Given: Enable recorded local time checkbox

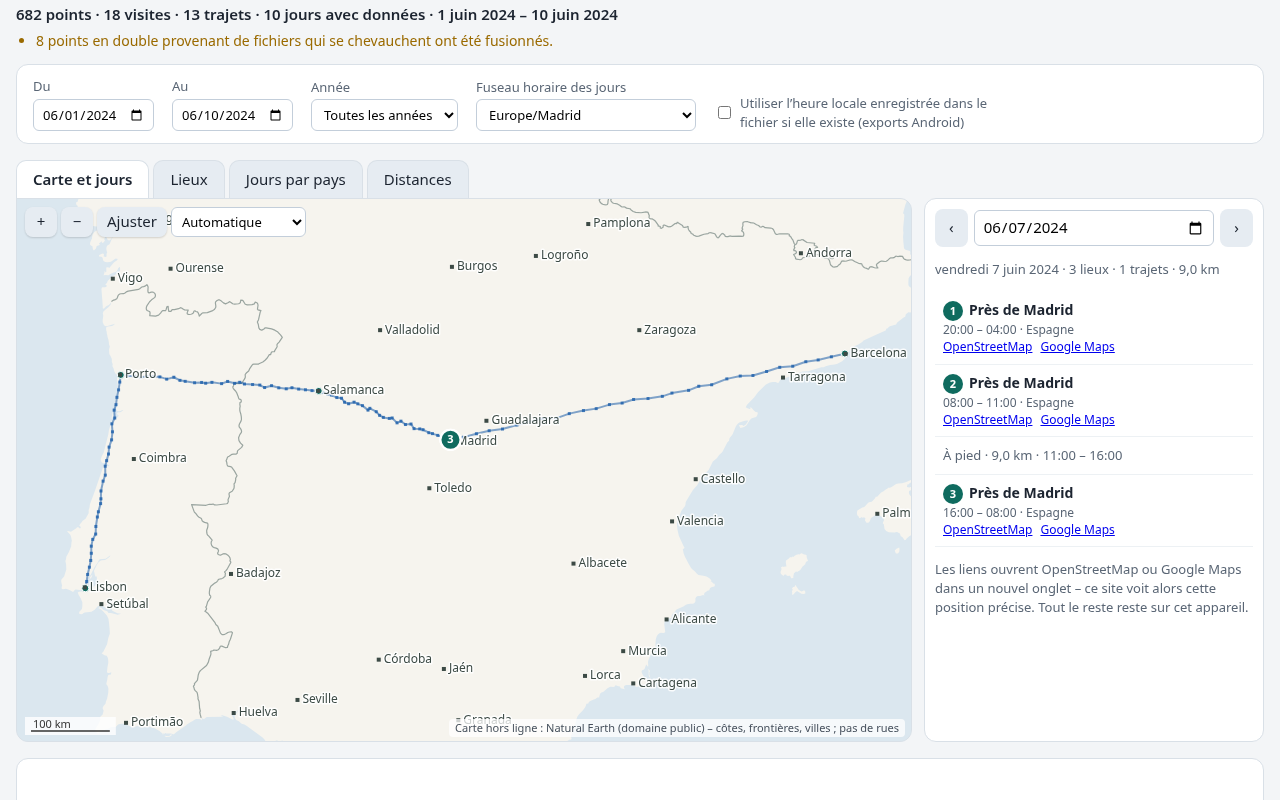Looking at the screenshot, I should tap(724, 113).
